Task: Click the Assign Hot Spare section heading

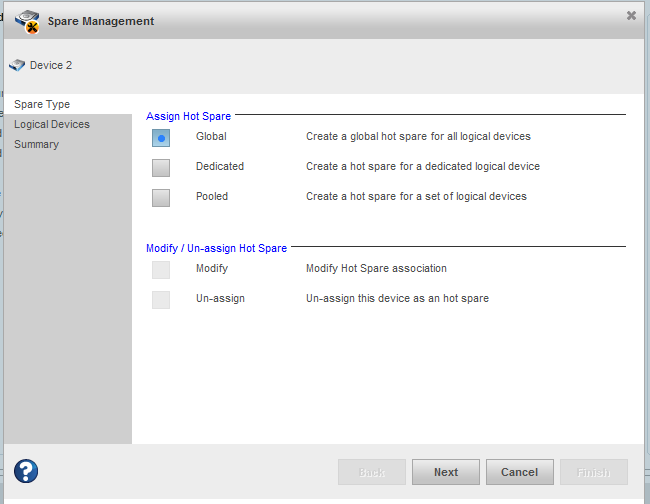Action: click(188, 116)
